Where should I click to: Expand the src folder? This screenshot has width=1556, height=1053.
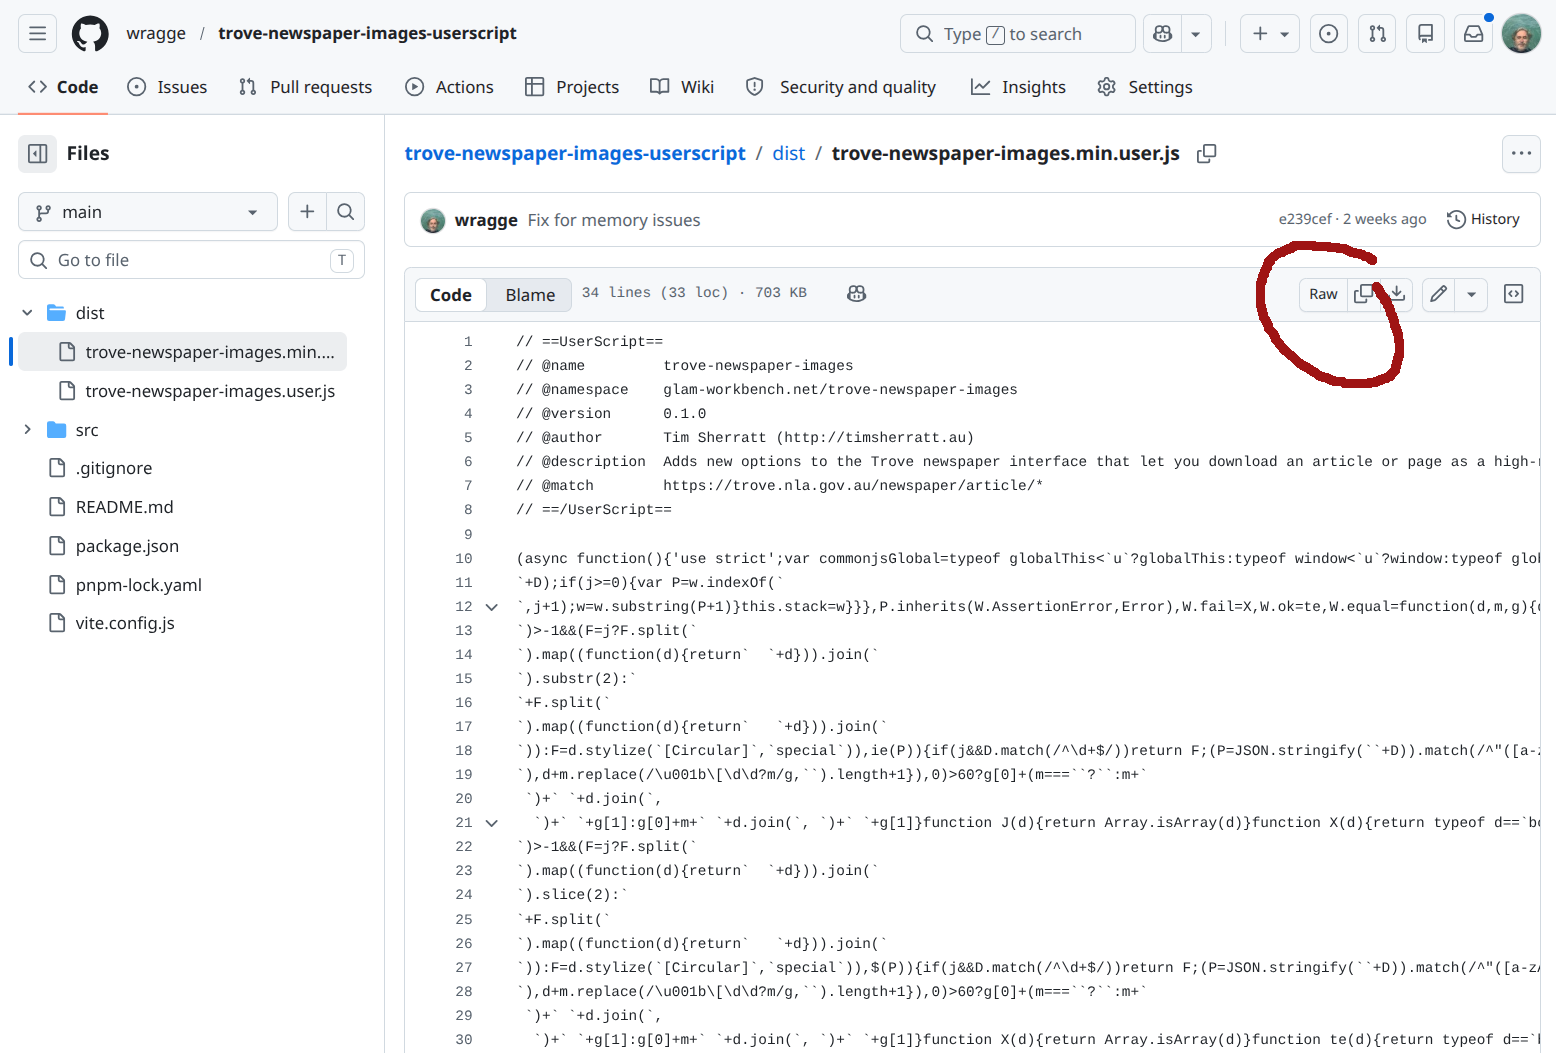point(27,430)
